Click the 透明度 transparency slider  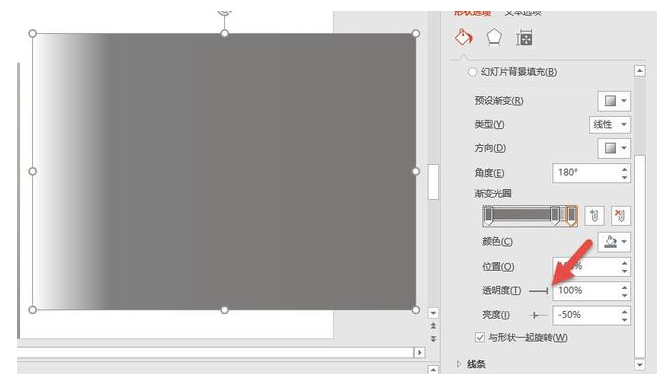tap(539, 291)
